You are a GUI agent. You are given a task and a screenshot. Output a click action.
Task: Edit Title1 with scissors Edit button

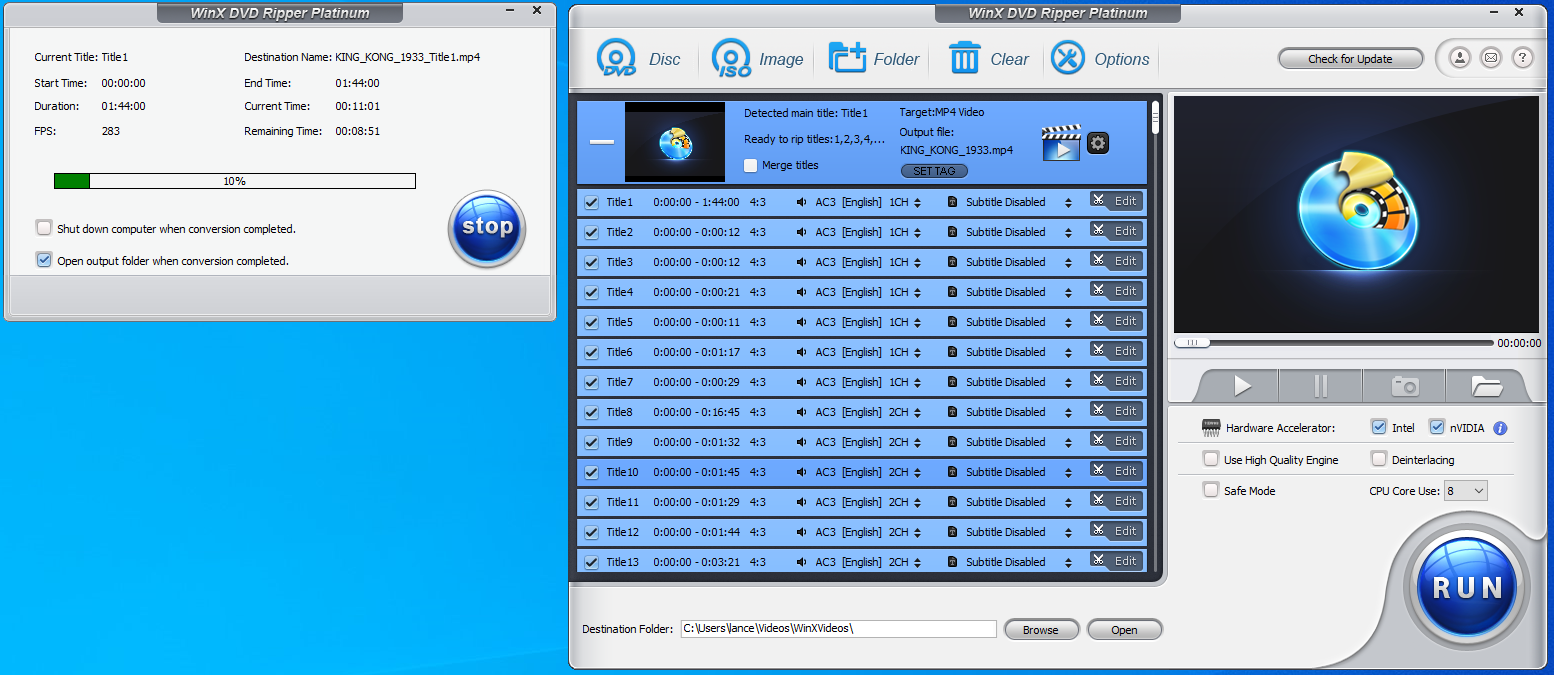[x=1116, y=201]
